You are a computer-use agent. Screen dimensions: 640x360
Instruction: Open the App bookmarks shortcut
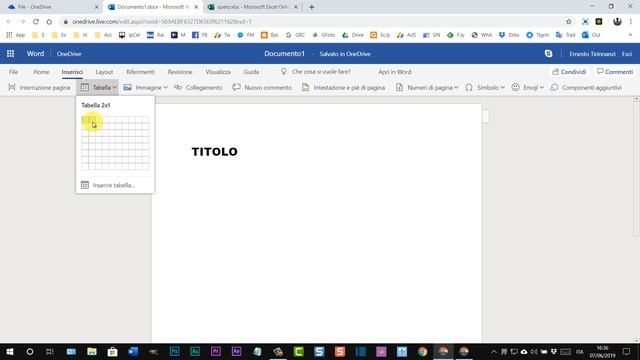pyautogui.click(x=16, y=35)
